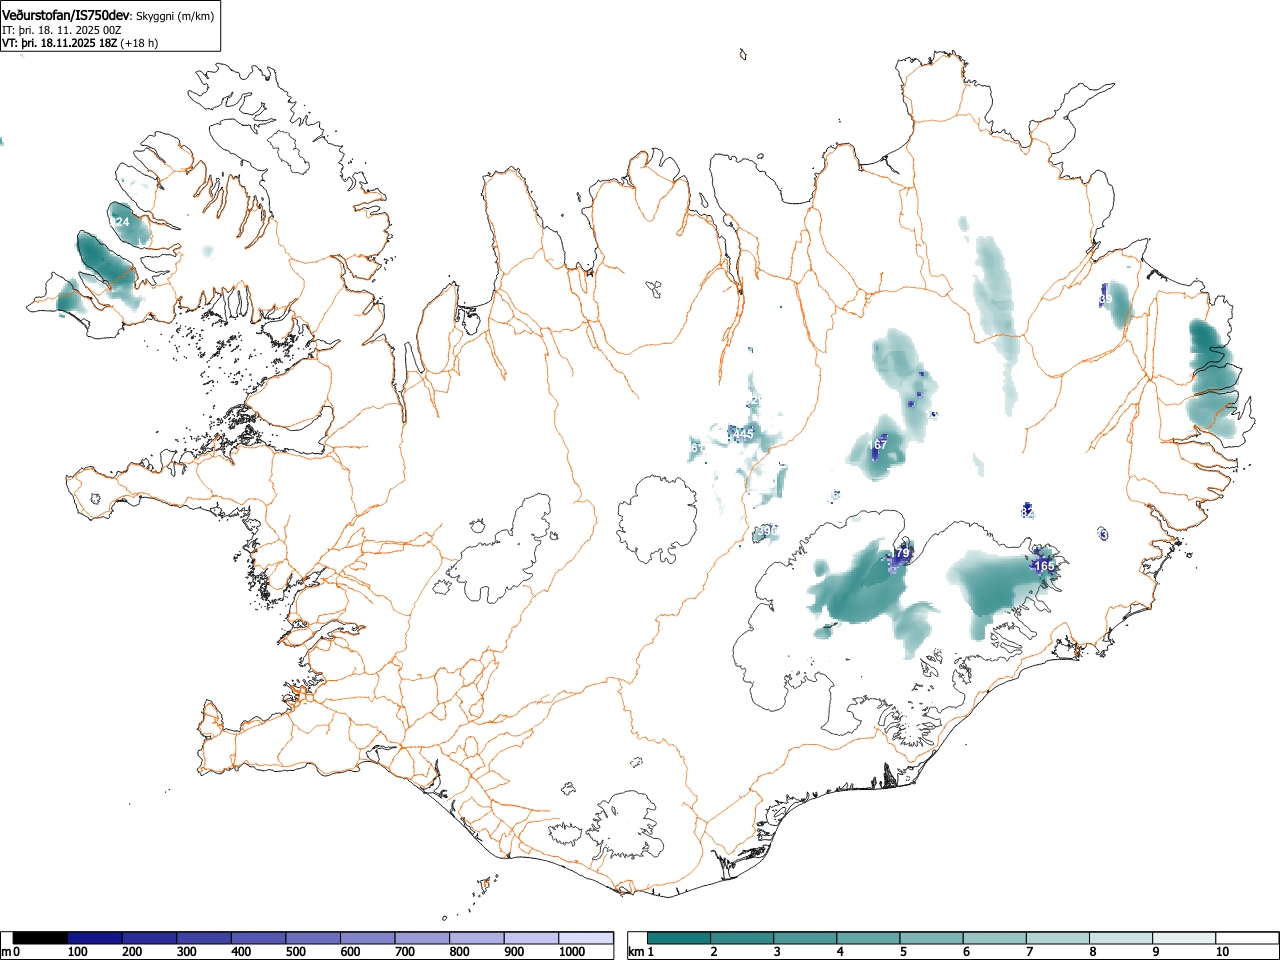1280x960 pixels.
Task: Choose the 400–500 m legend swatch
Action: click(x=259, y=938)
